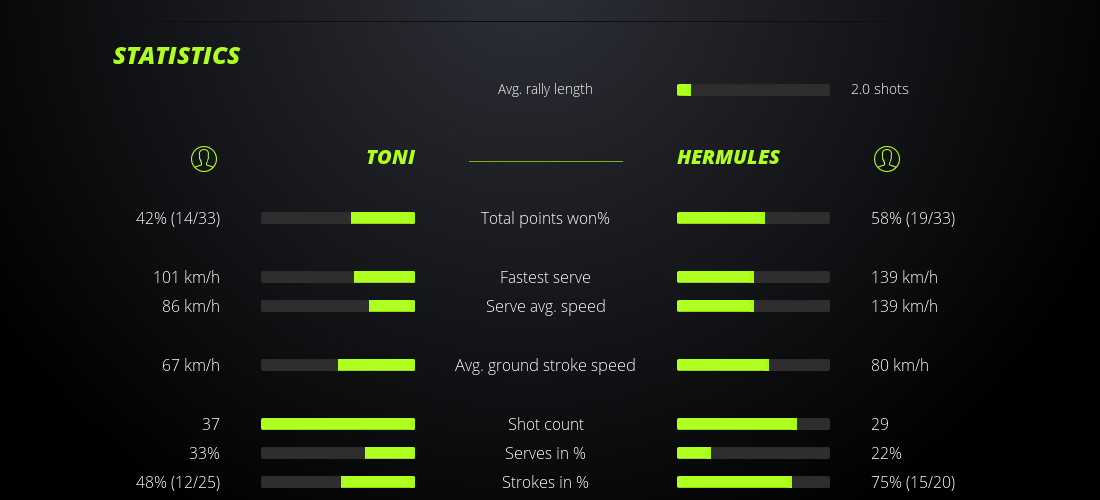Click Toni's Shot count bar
The image size is (1100, 500).
tap(338, 424)
